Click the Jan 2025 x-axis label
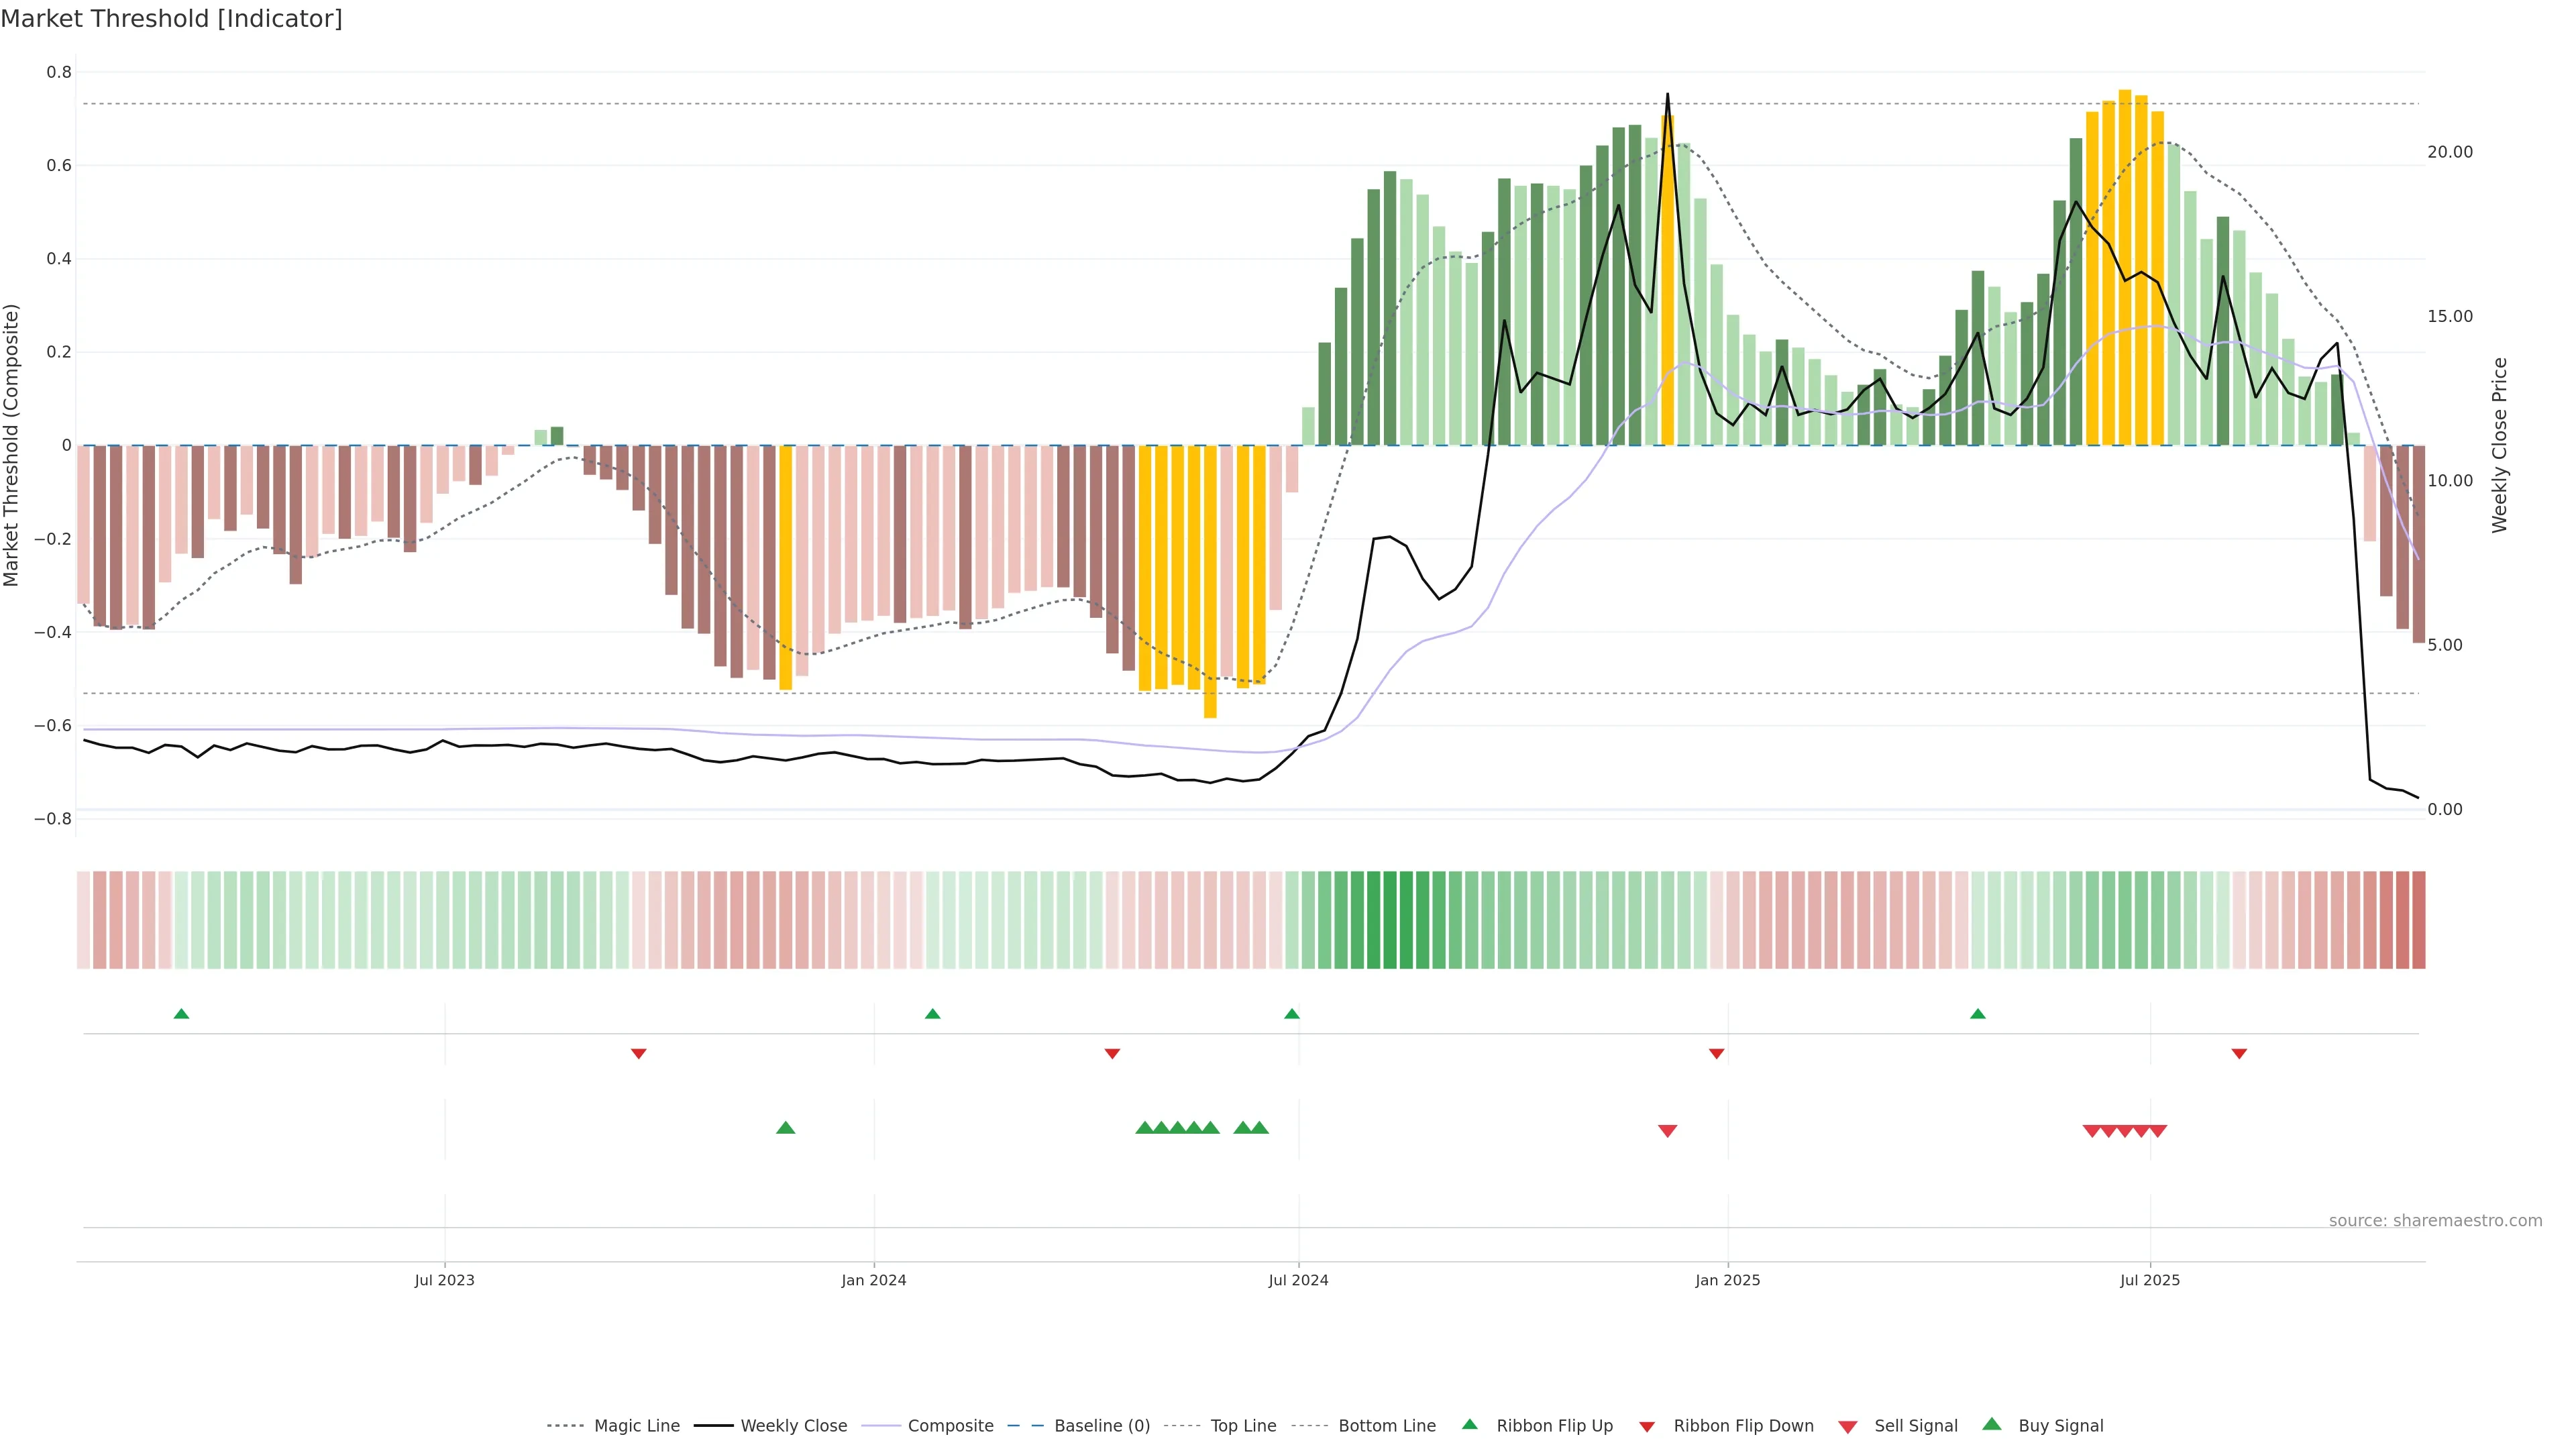 (1727, 1280)
